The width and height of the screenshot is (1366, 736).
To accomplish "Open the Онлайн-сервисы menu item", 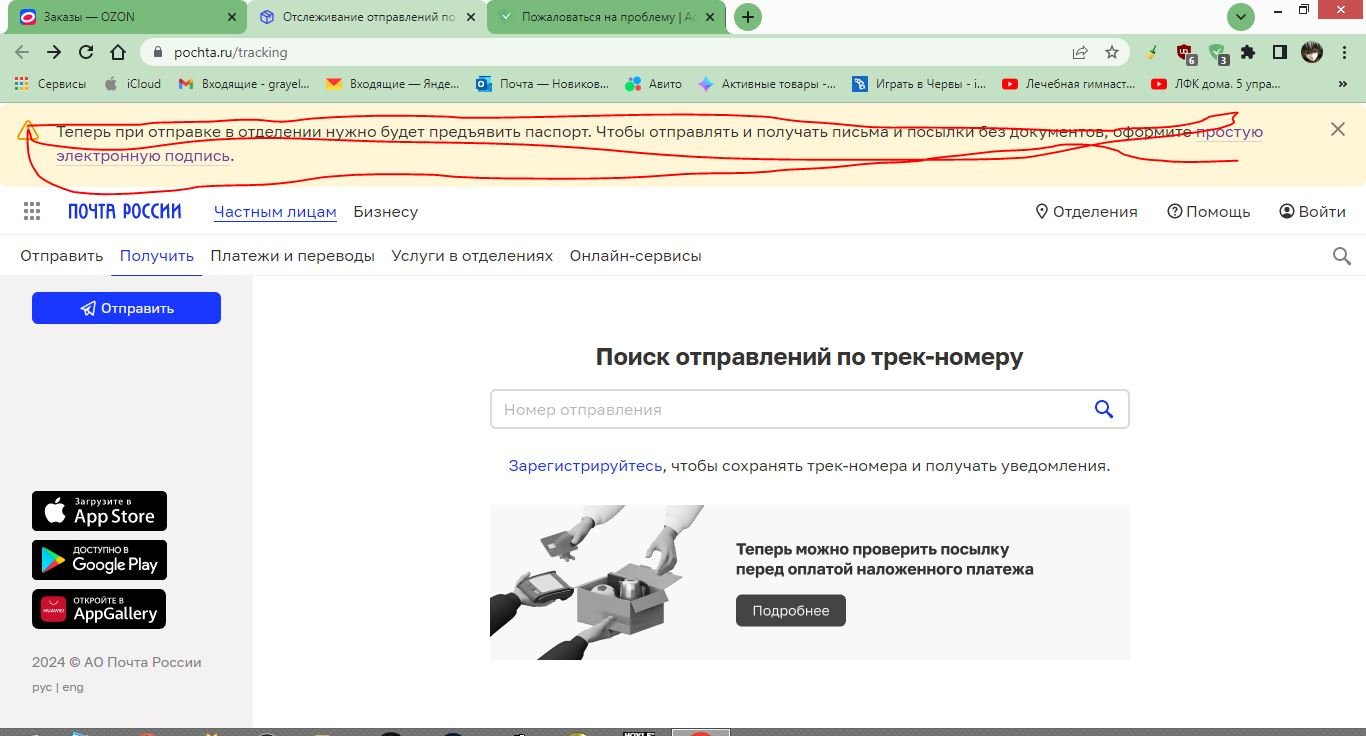I will [635, 256].
